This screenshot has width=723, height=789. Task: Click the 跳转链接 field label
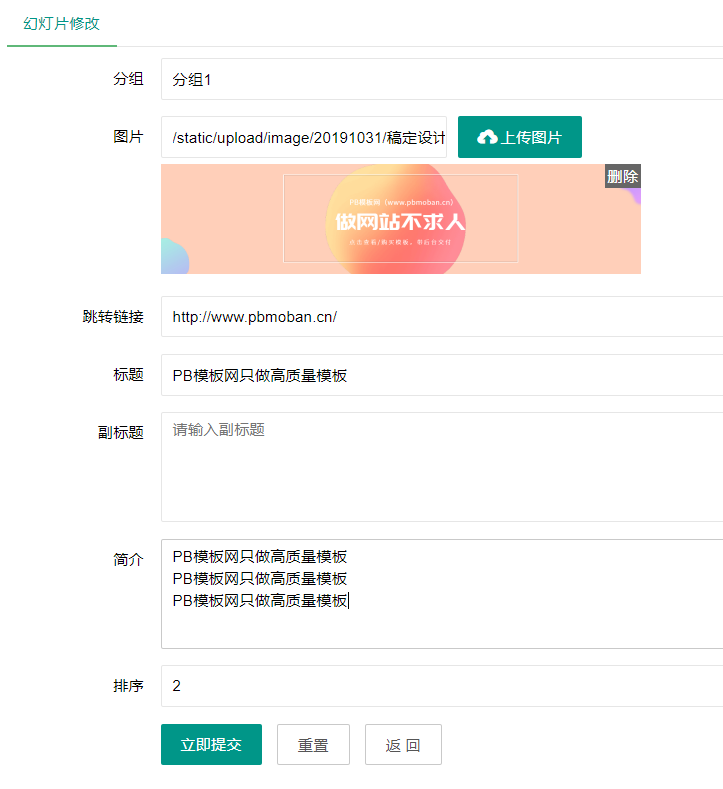(x=113, y=316)
